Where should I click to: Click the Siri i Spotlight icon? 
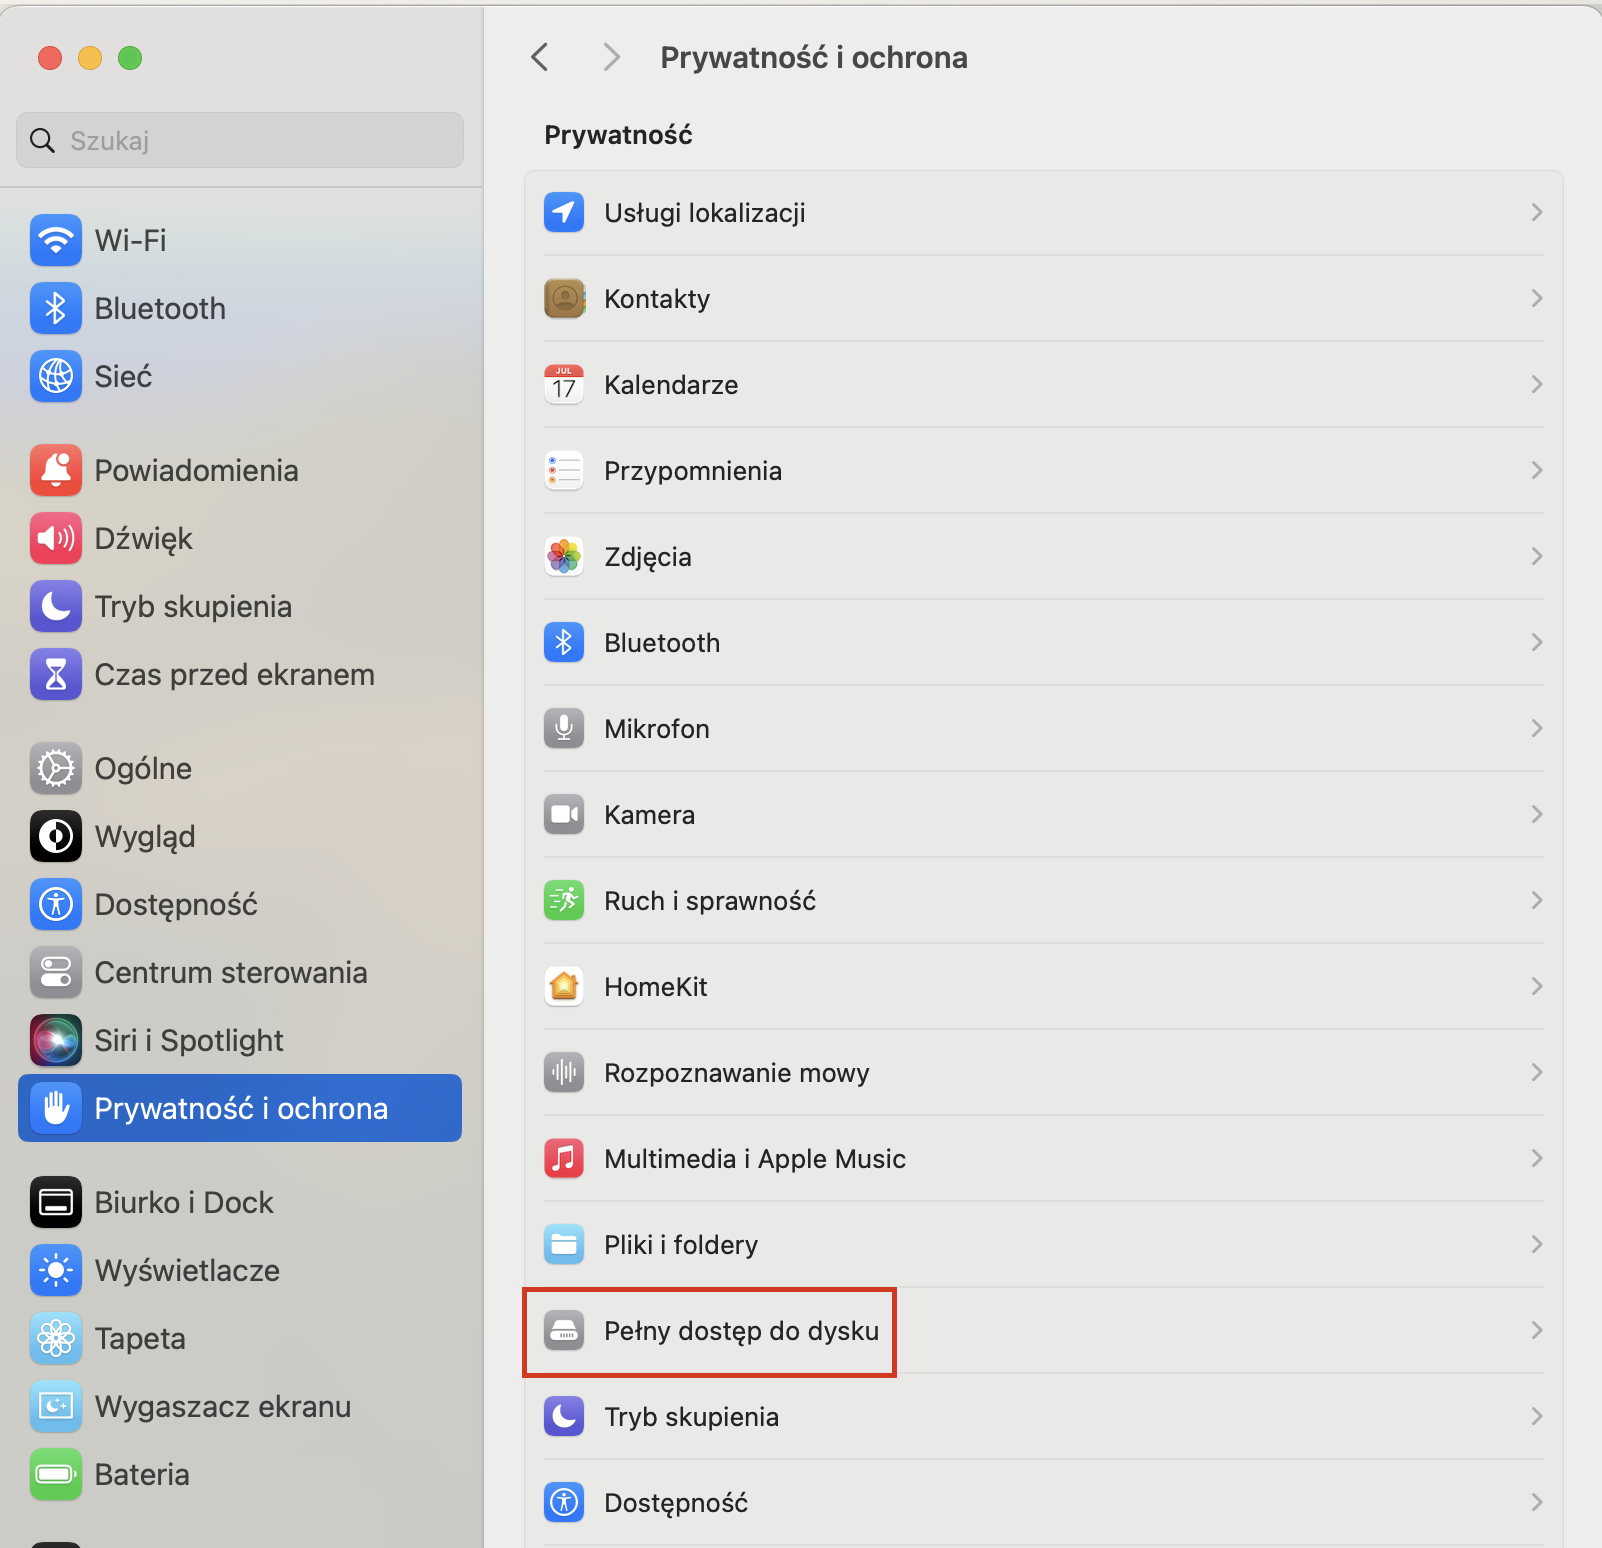pos(56,1040)
